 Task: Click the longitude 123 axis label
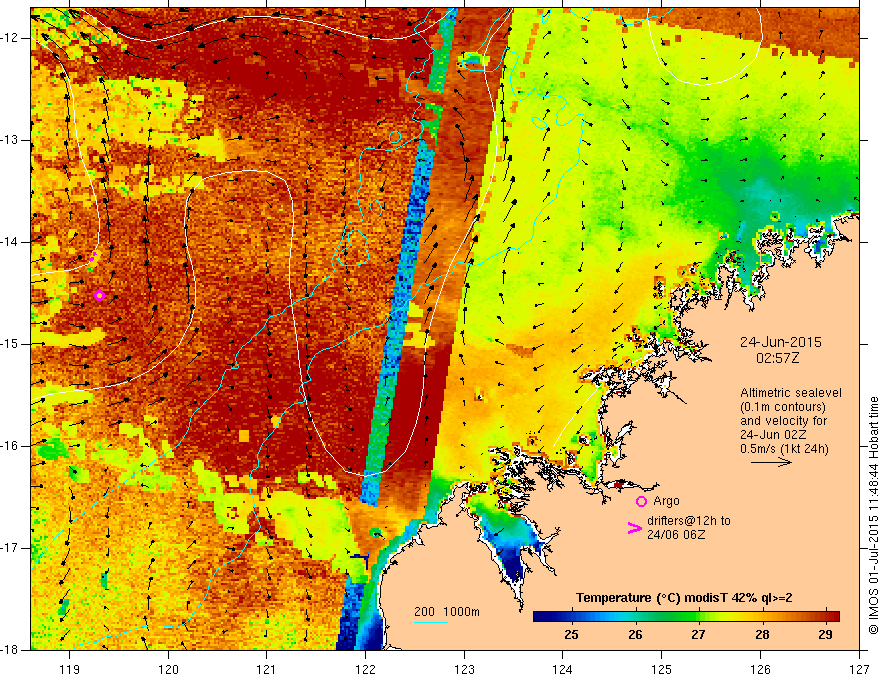464,669
